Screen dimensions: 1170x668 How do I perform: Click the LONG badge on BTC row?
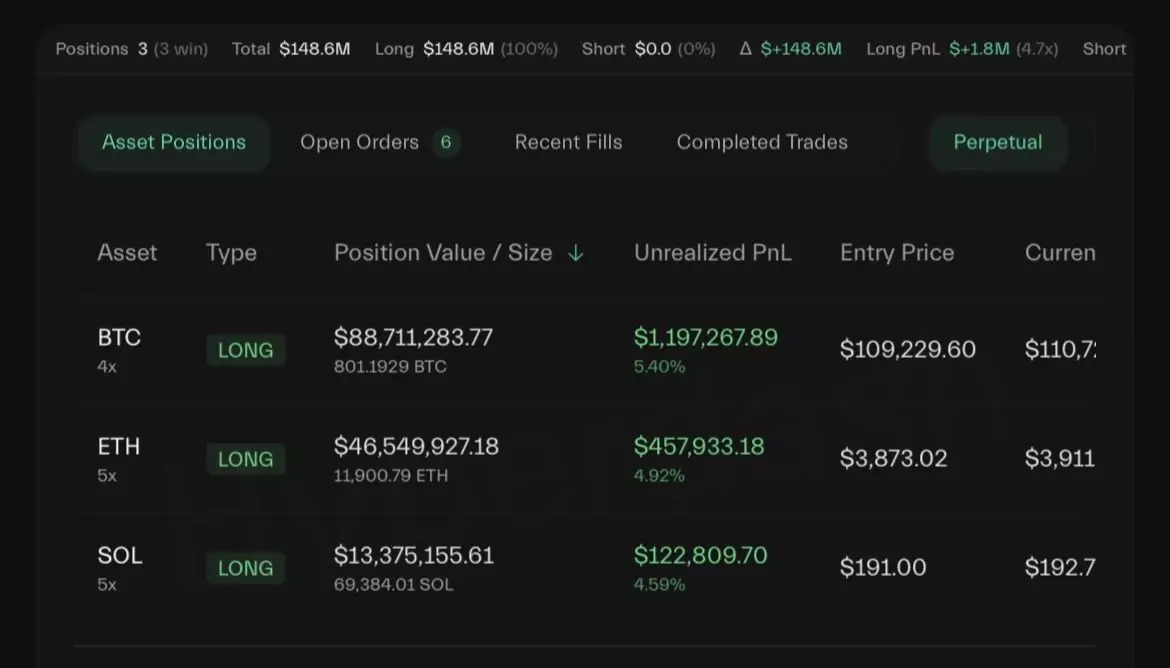pos(245,350)
